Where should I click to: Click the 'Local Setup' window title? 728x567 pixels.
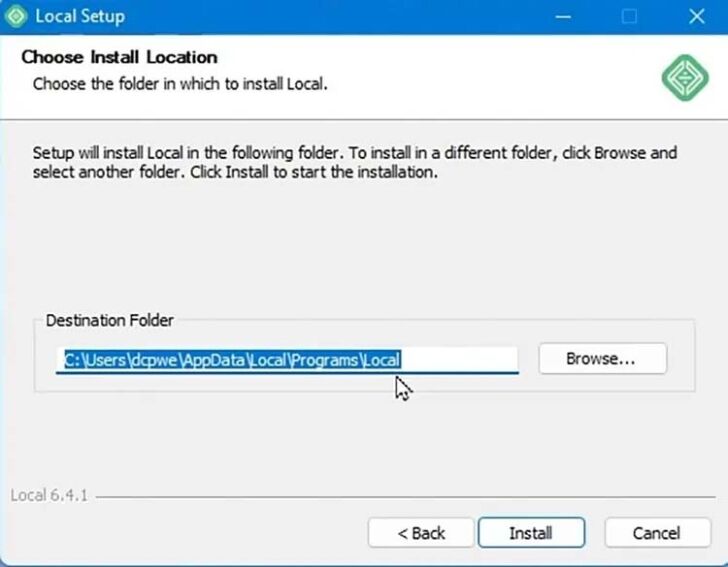coord(80,16)
